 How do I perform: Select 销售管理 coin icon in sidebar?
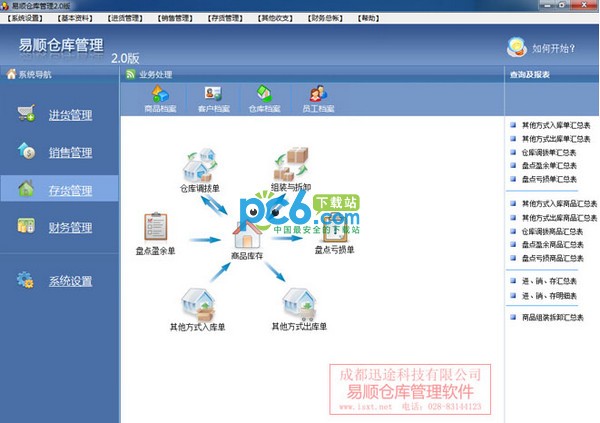[x=26, y=151]
